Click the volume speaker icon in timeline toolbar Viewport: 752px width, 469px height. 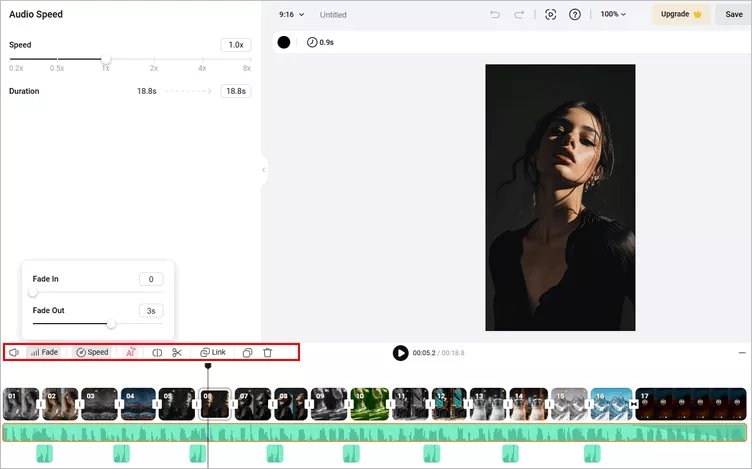click(14, 352)
